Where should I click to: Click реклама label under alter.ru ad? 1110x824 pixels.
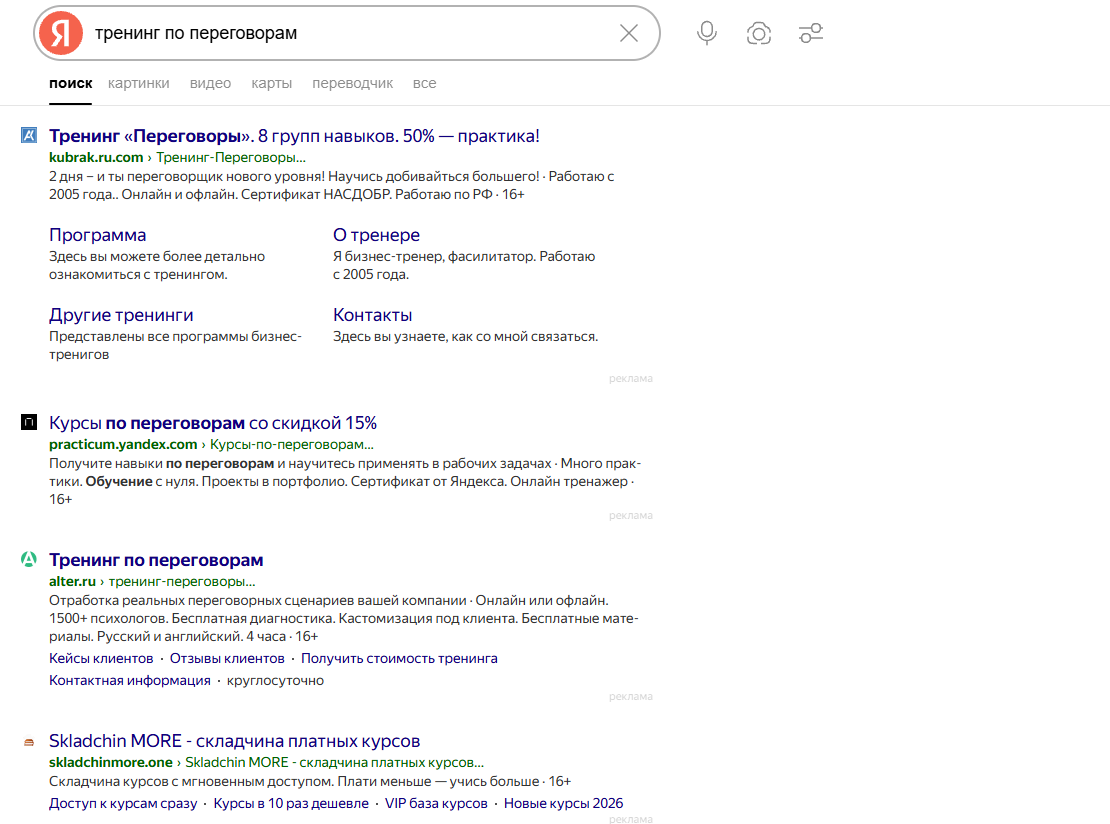631,697
